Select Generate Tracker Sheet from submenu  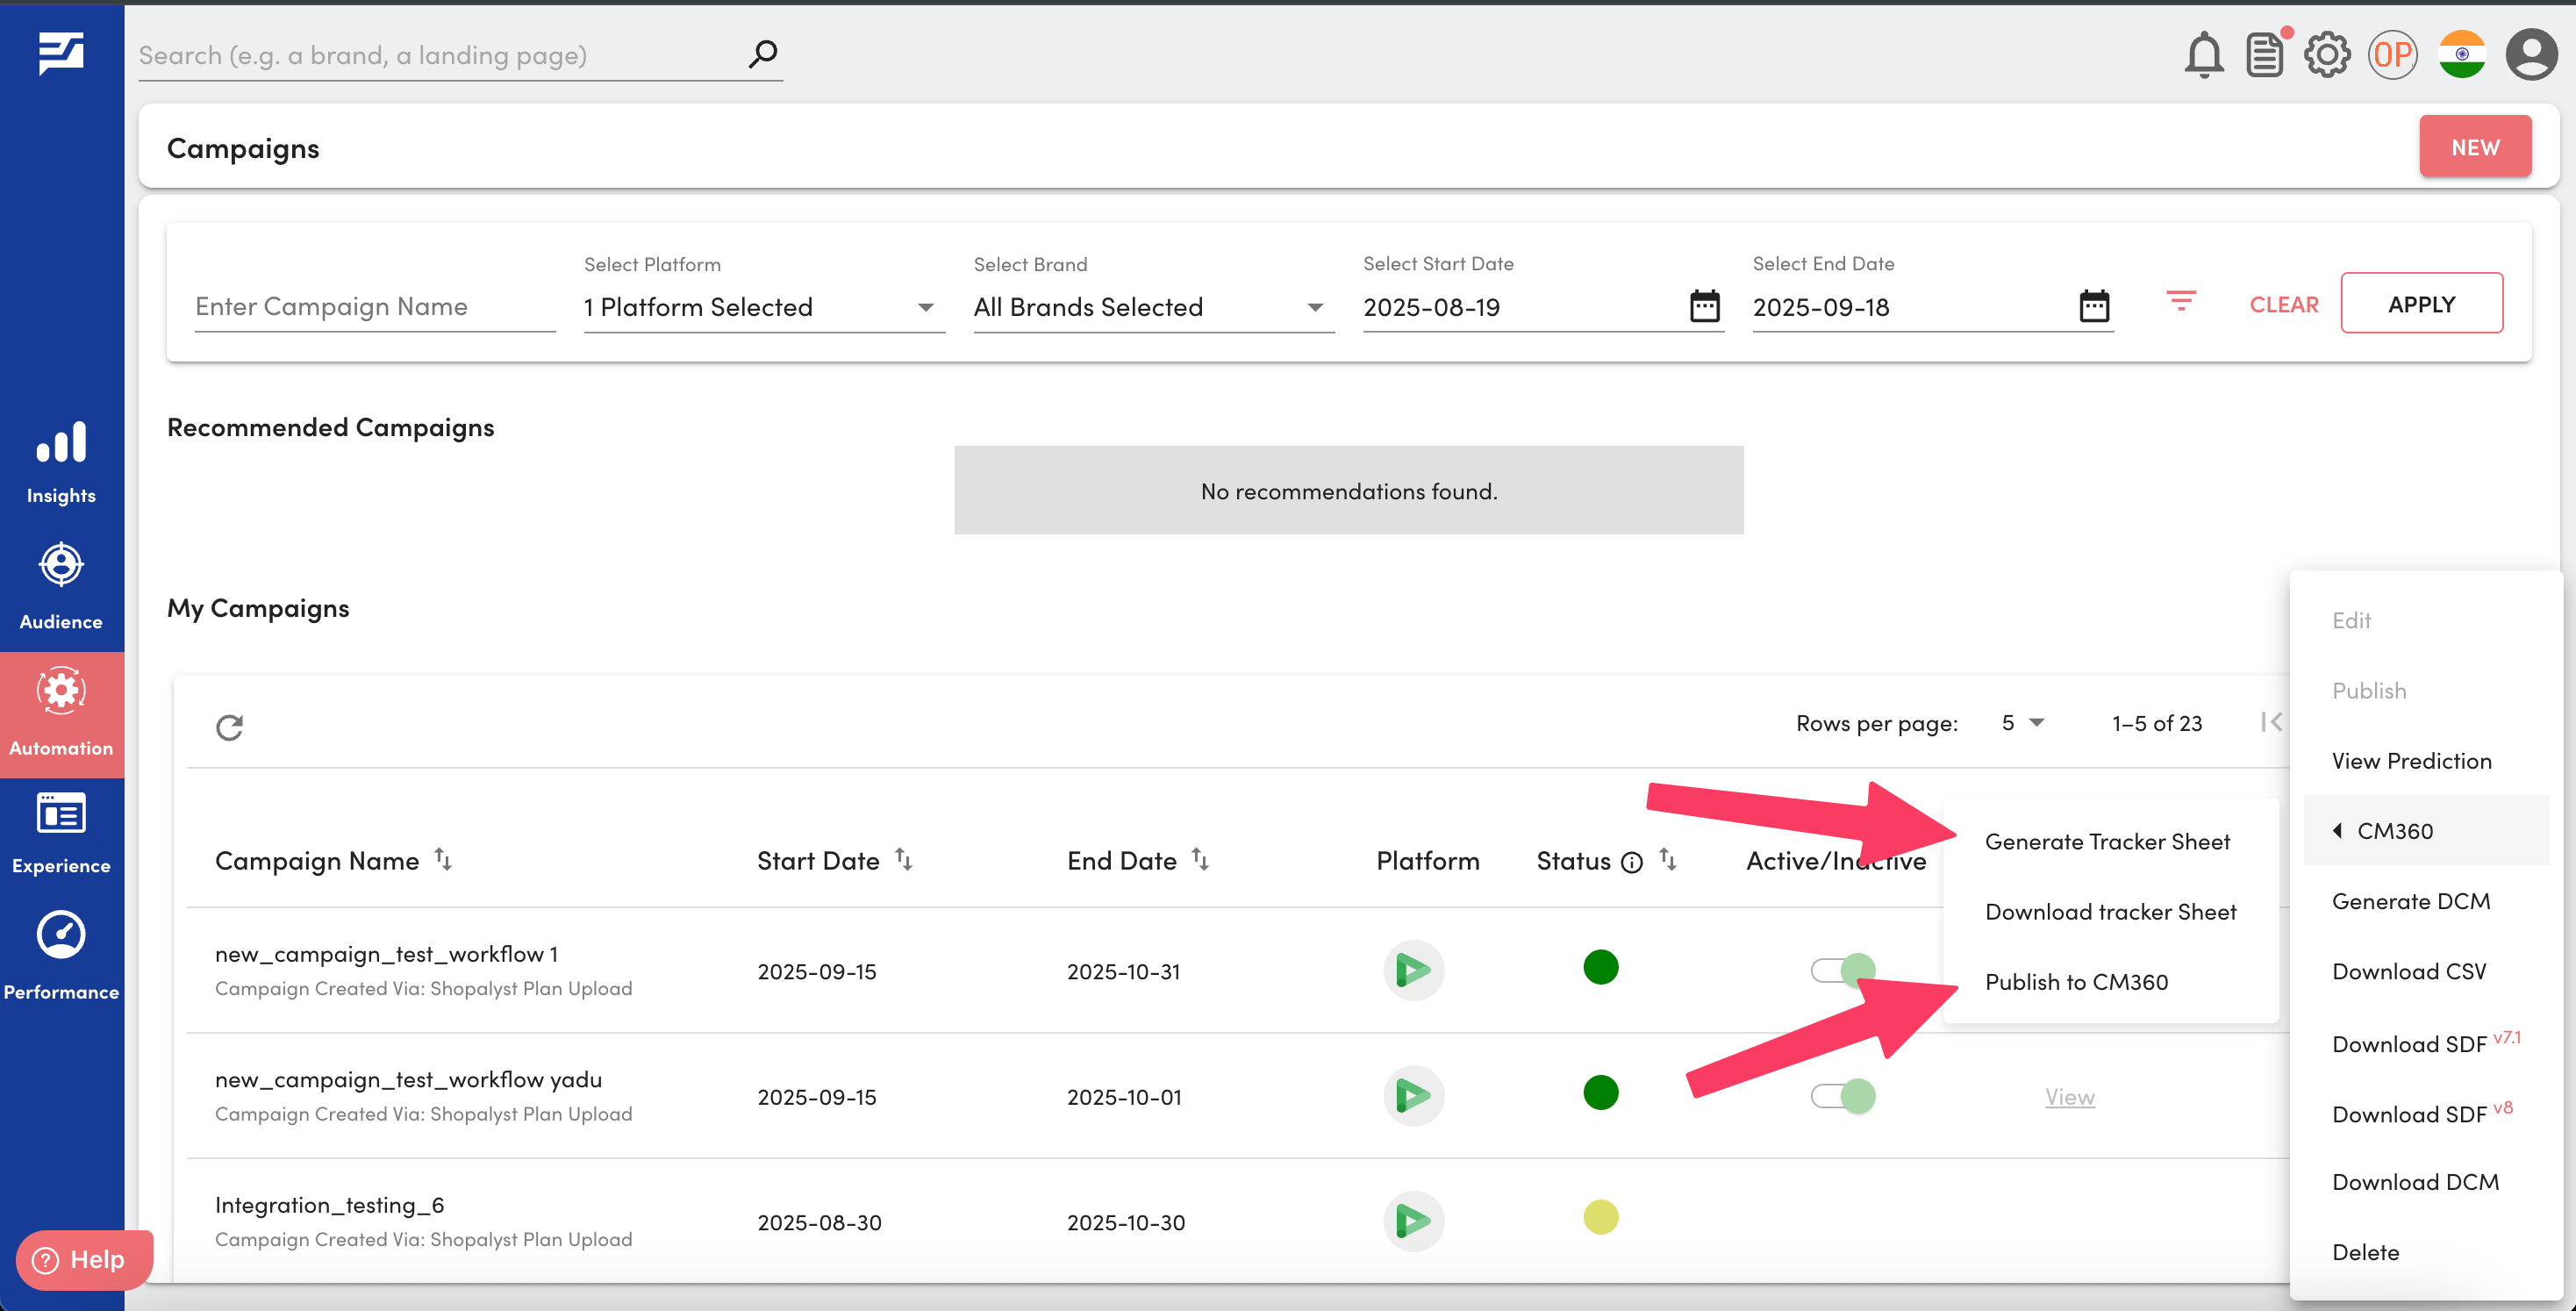click(2107, 841)
